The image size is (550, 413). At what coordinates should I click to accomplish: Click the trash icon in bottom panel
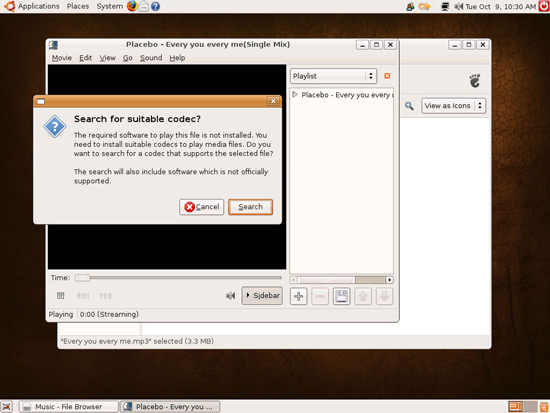pos(544,407)
